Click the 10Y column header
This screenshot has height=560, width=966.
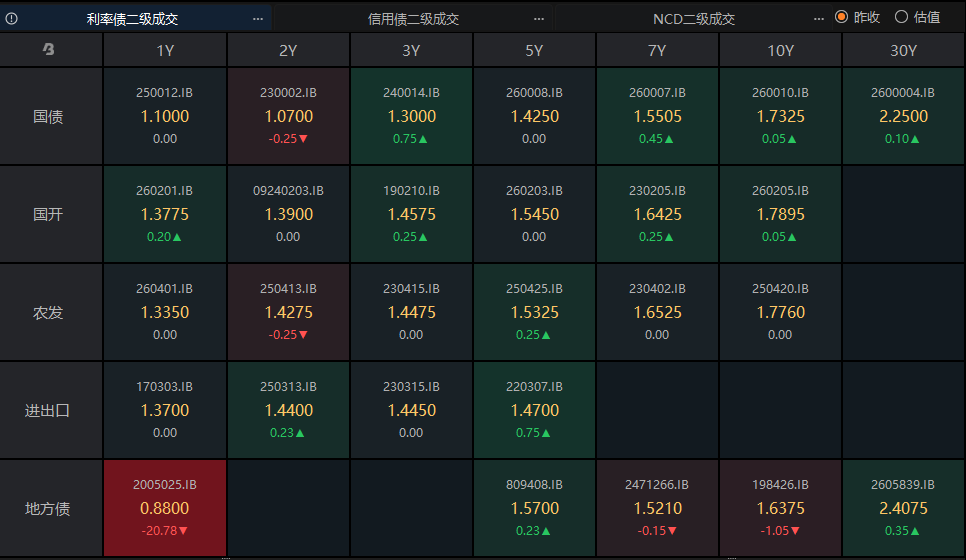tap(780, 51)
